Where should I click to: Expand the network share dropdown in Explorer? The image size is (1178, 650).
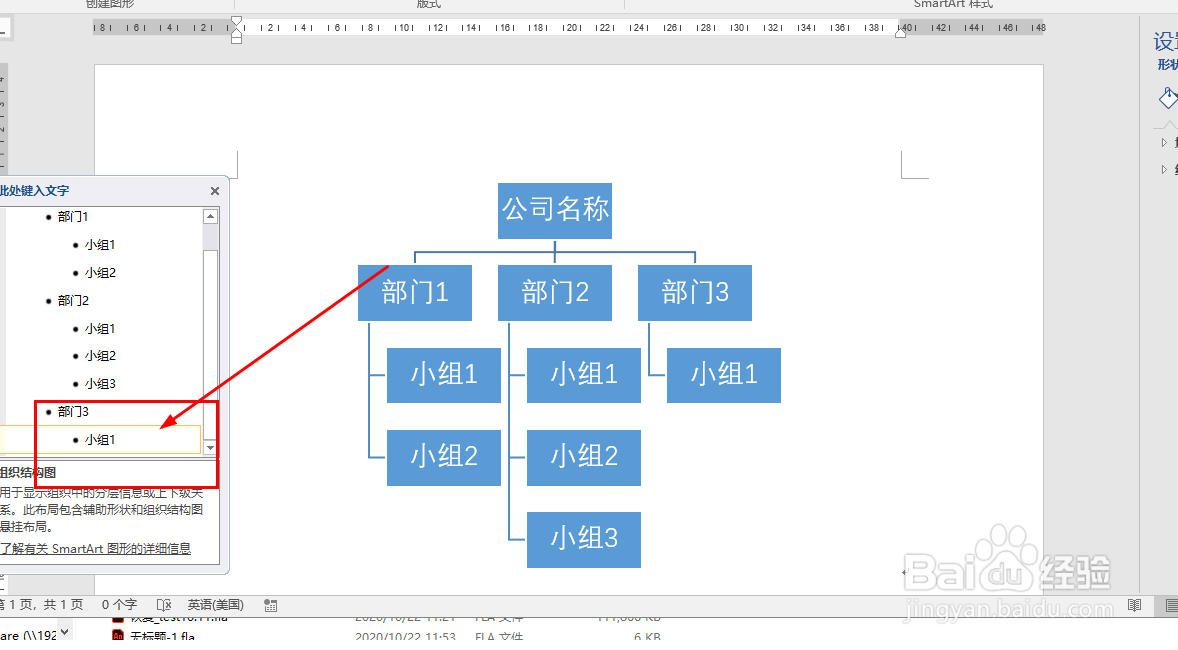(65, 633)
